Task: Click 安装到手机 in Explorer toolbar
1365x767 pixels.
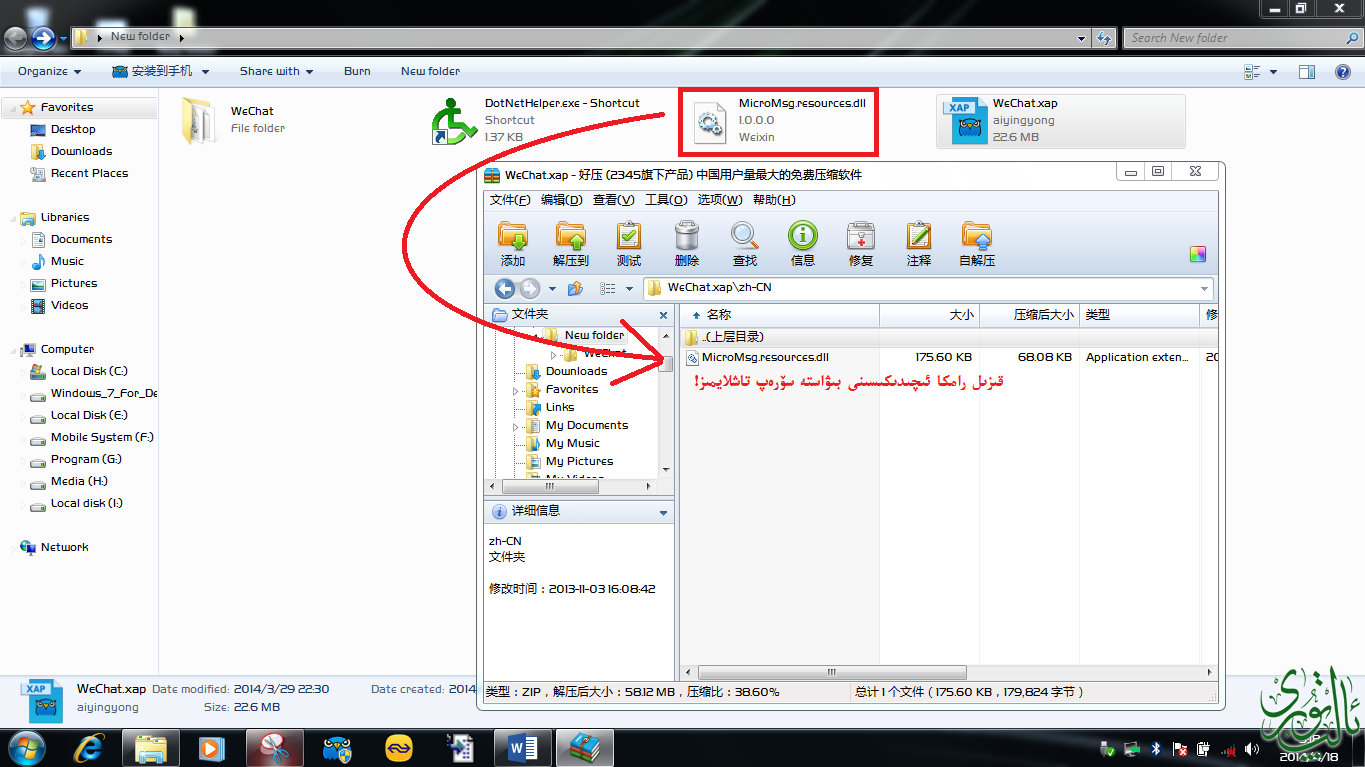Action: pyautogui.click(x=160, y=71)
